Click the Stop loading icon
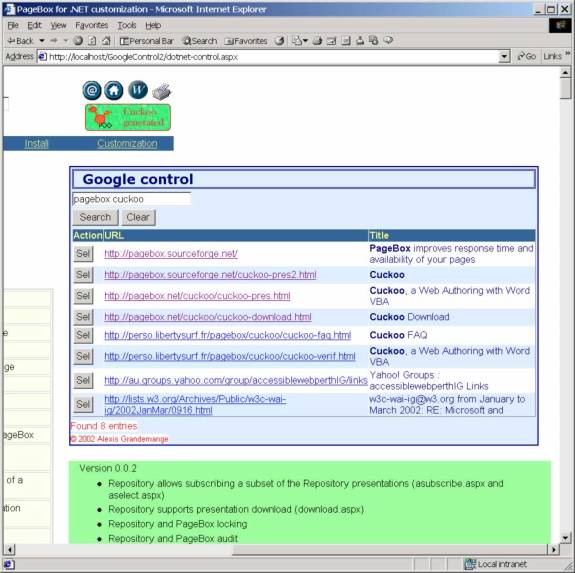Screen dimensions: 575x573 click(x=78, y=41)
